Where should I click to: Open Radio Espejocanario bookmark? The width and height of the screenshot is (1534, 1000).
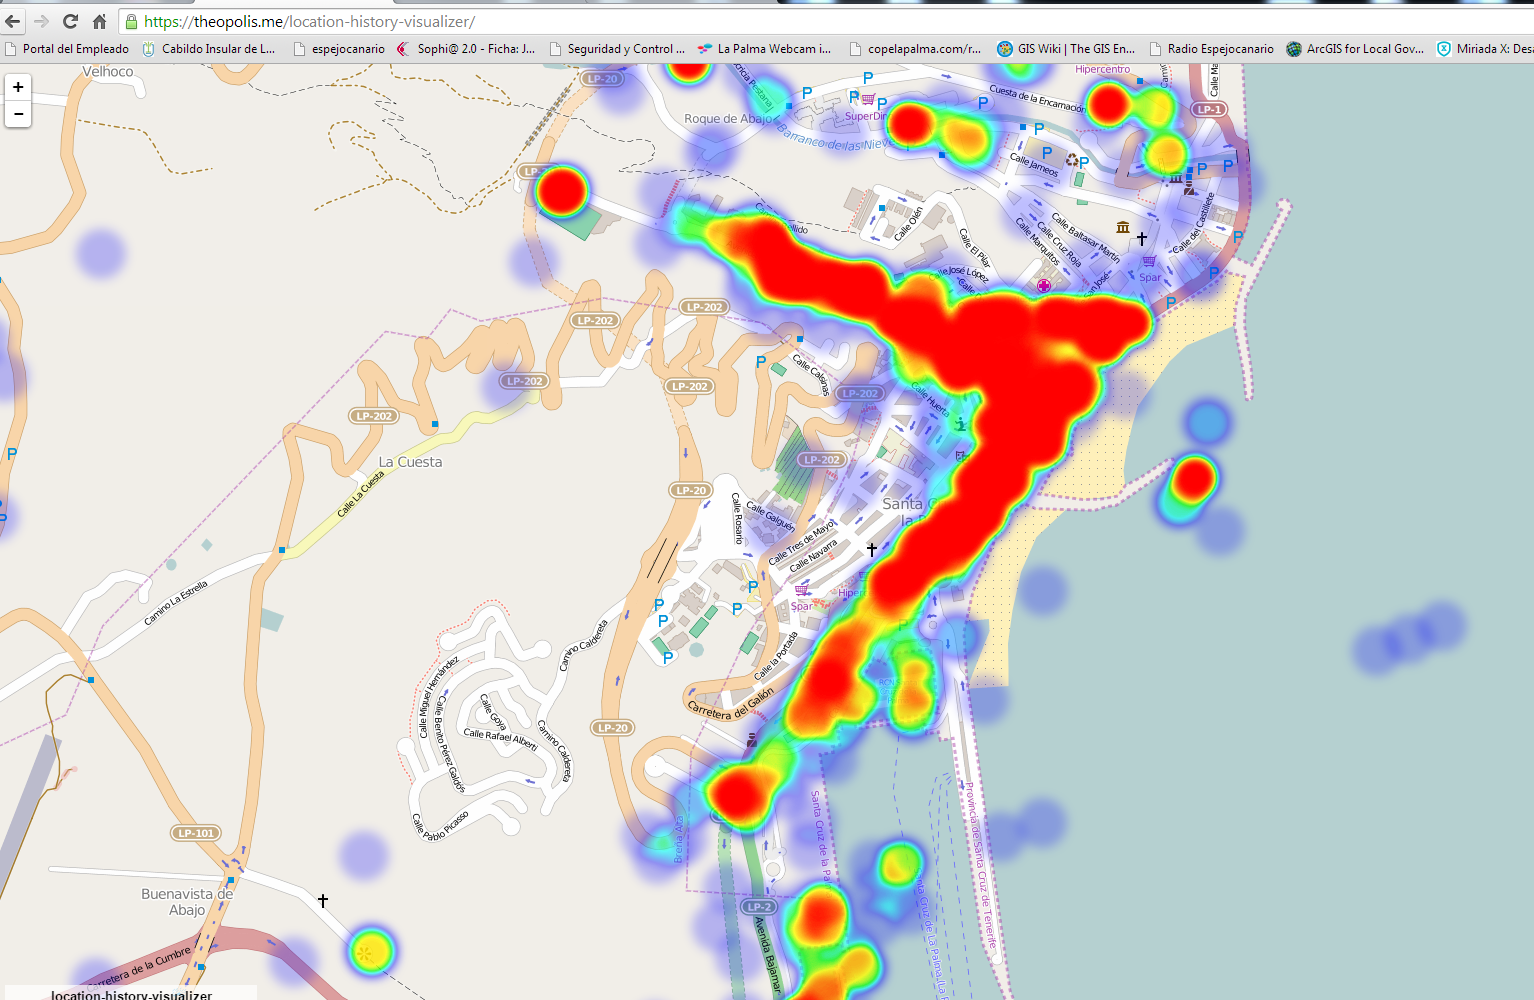(x=1212, y=49)
